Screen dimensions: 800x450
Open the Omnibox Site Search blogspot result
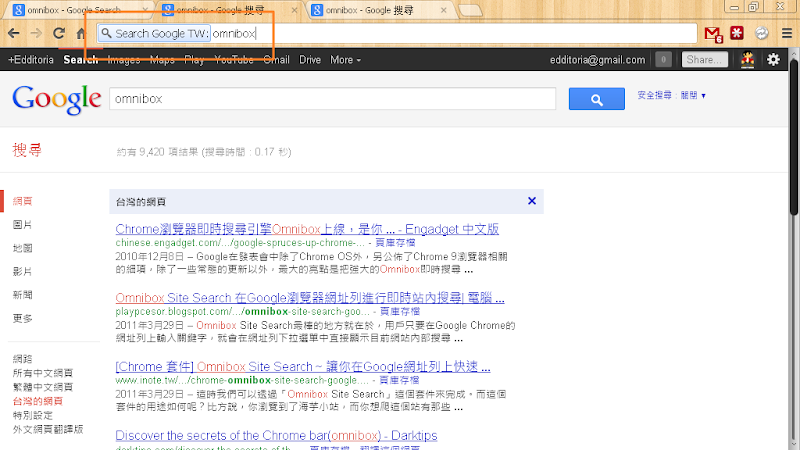(310, 298)
